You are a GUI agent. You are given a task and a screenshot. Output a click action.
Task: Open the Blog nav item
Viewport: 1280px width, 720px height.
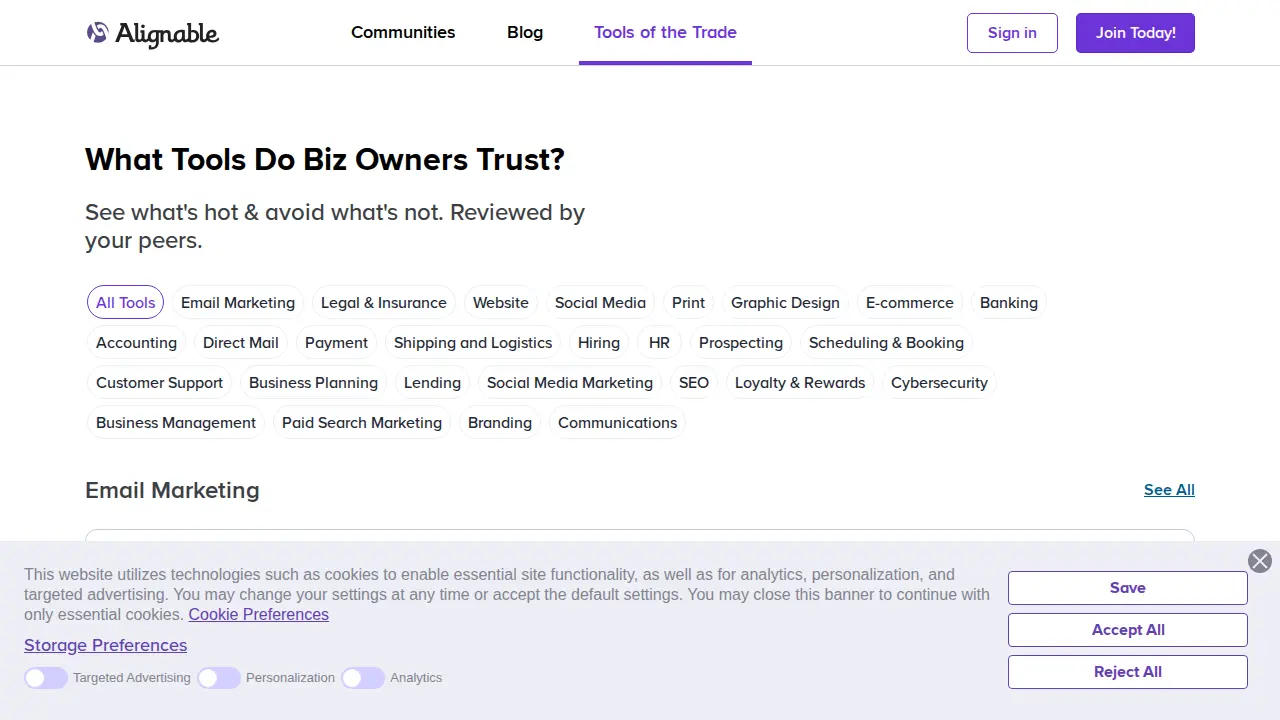click(x=525, y=32)
